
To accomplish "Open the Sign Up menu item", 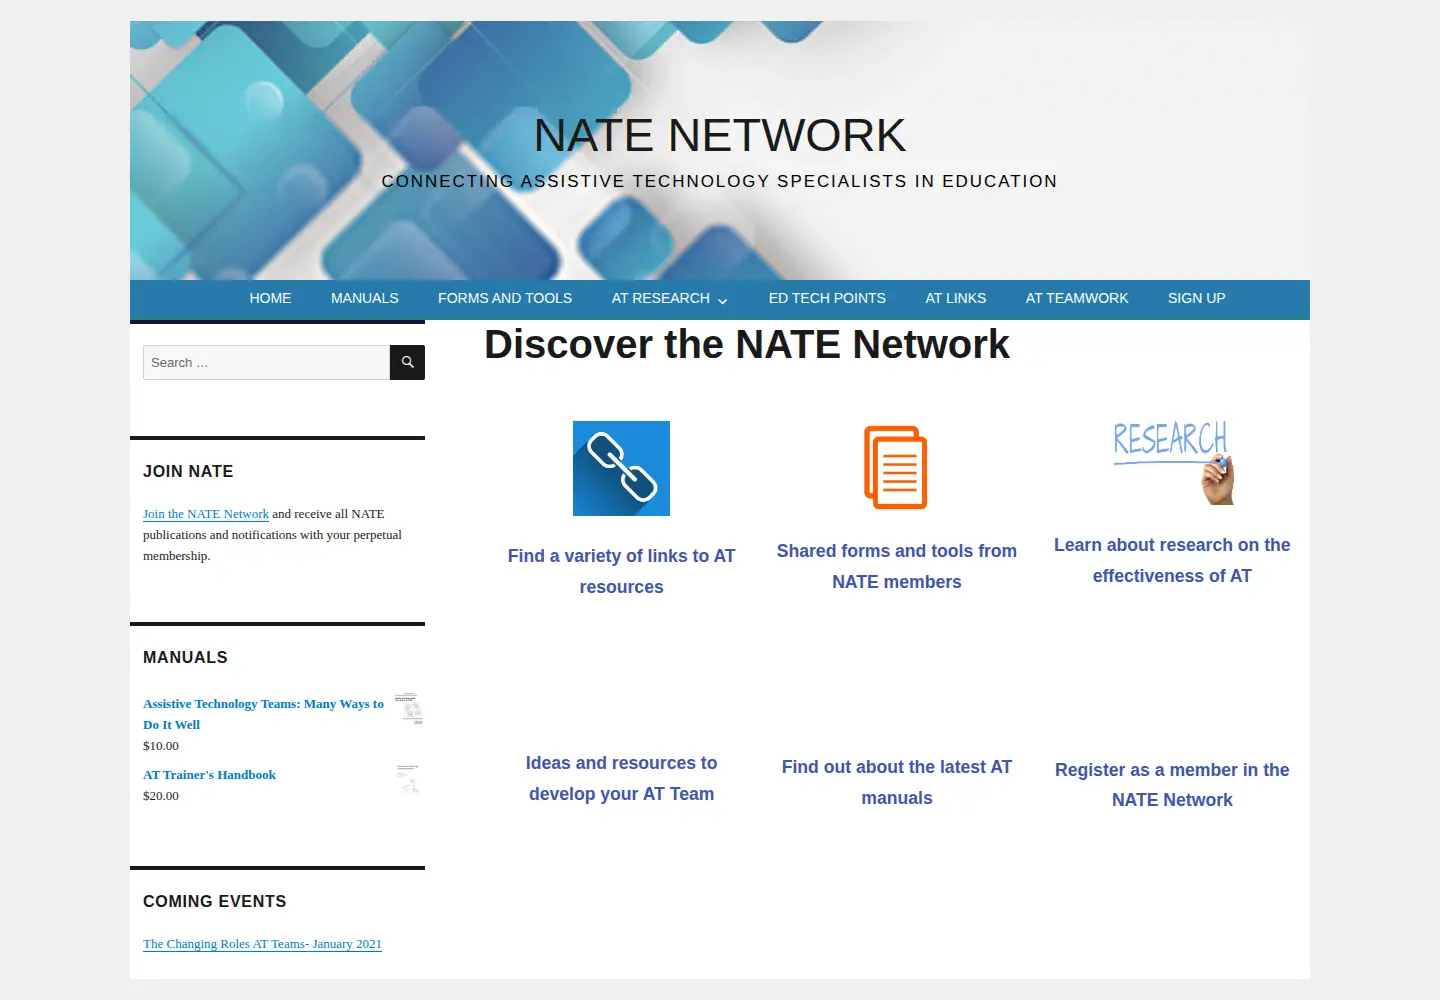I will point(1196,298).
